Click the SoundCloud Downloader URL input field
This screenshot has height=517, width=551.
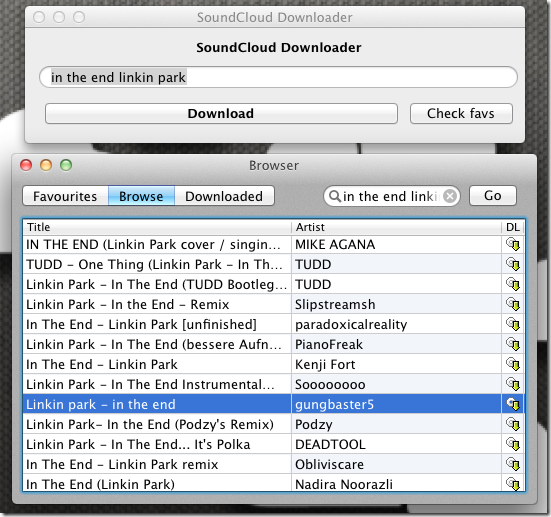tap(278, 77)
